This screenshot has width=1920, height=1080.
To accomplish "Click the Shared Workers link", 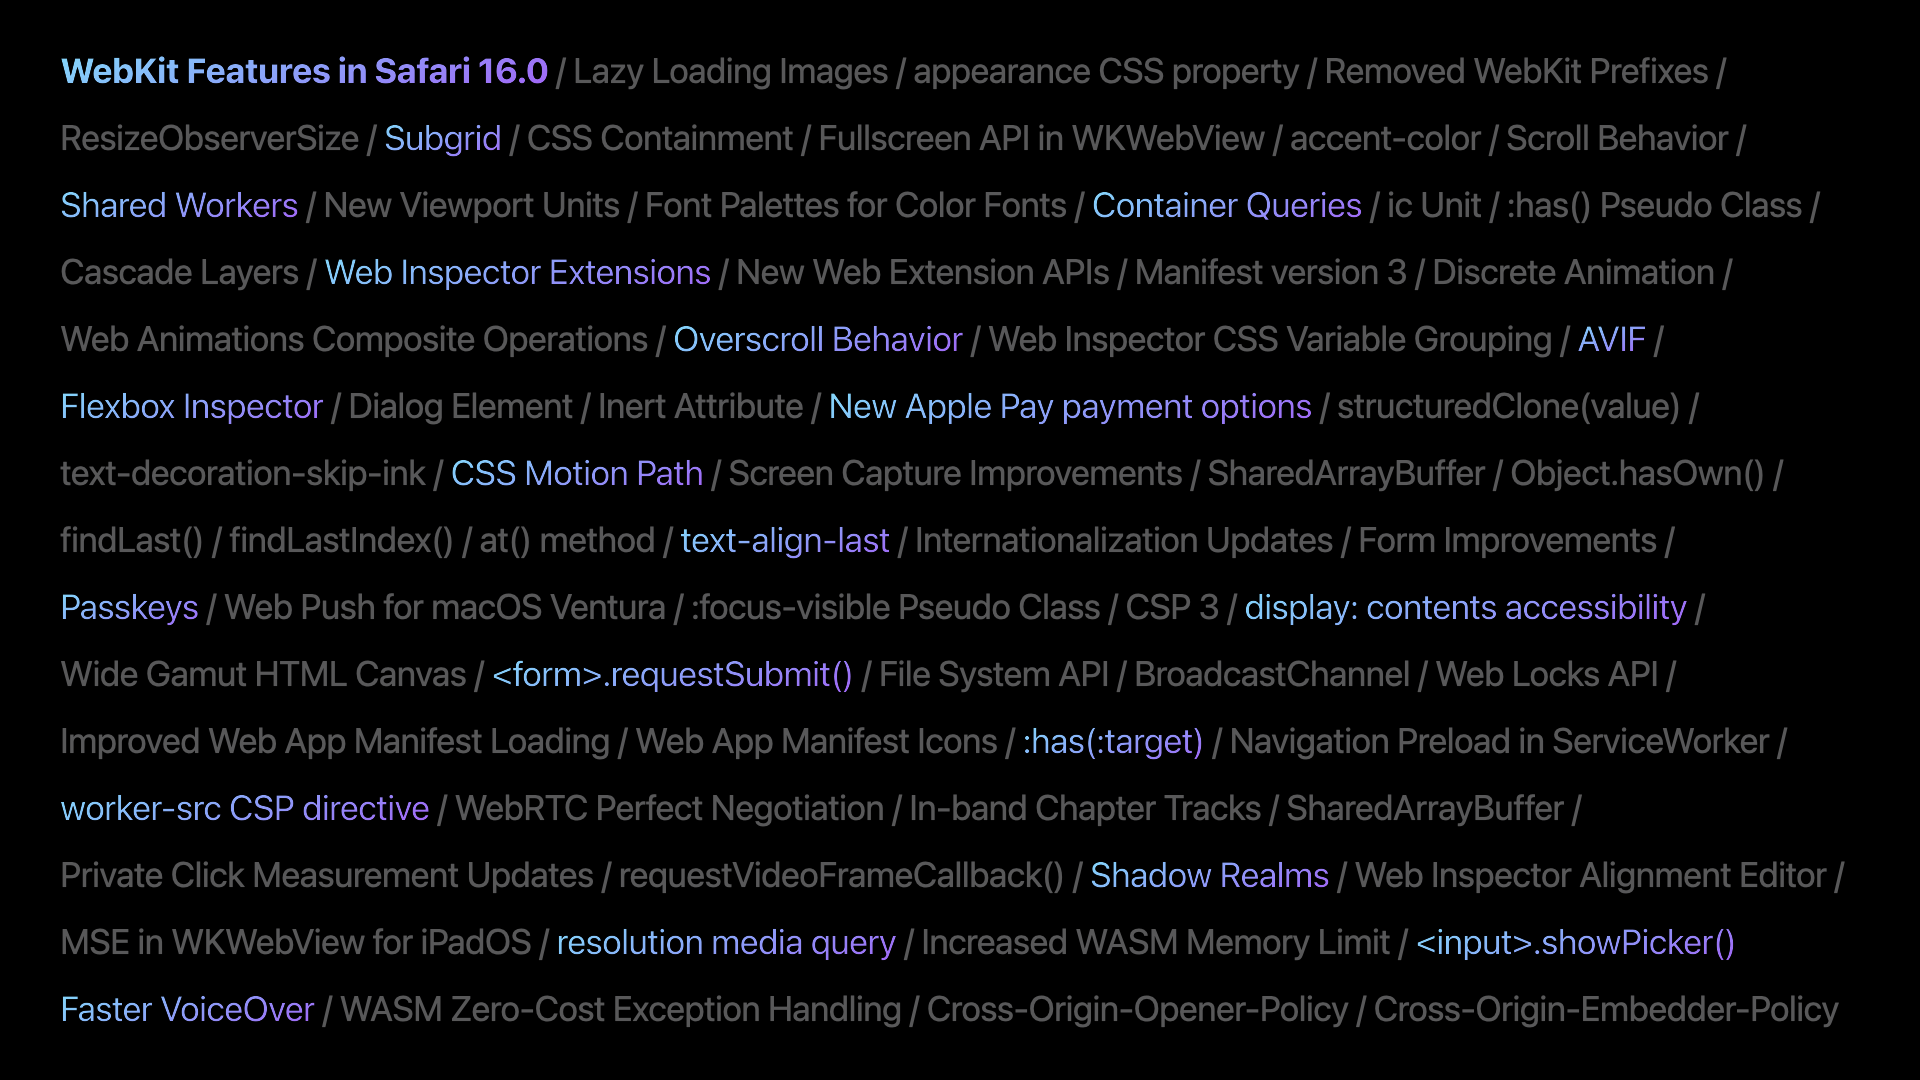I will 179,206.
